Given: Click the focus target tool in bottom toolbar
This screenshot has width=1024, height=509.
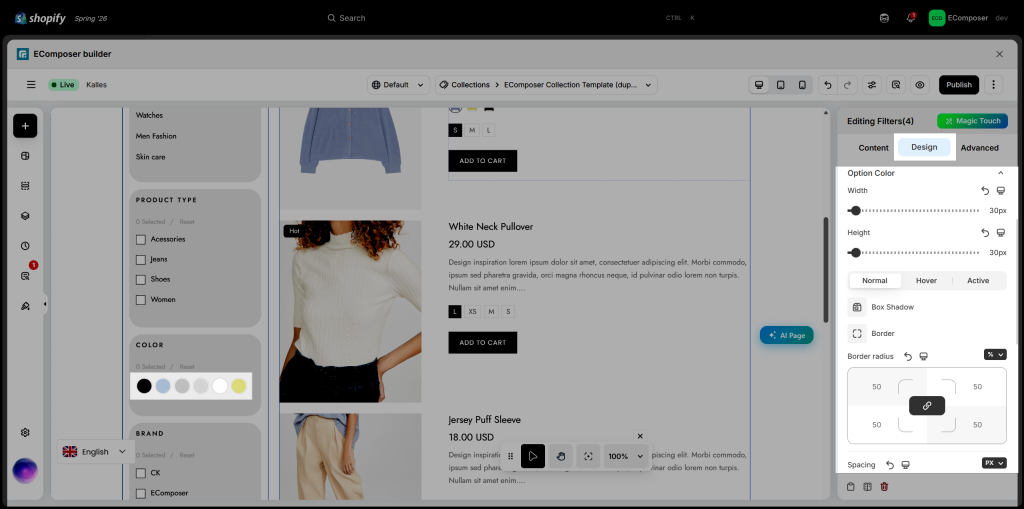Looking at the screenshot, I should pos(588,456).
